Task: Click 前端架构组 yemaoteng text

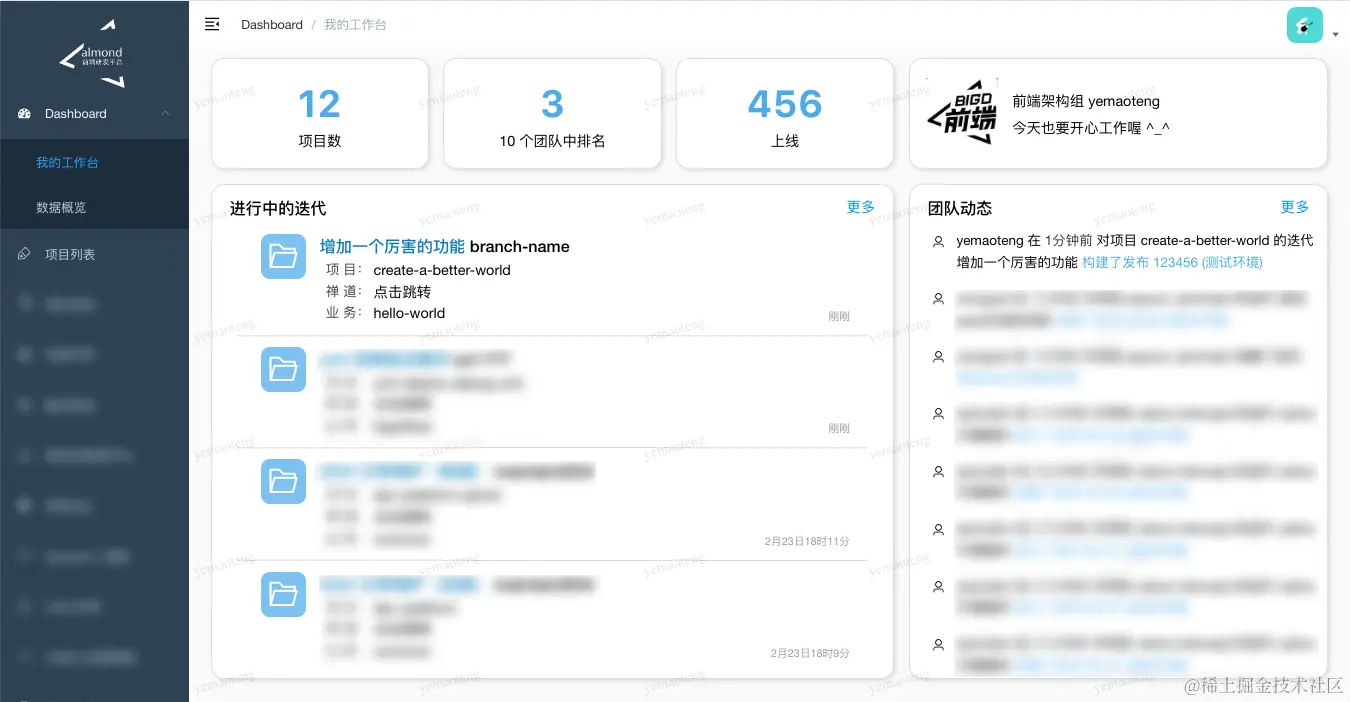Action: (x=1086, y=101)
